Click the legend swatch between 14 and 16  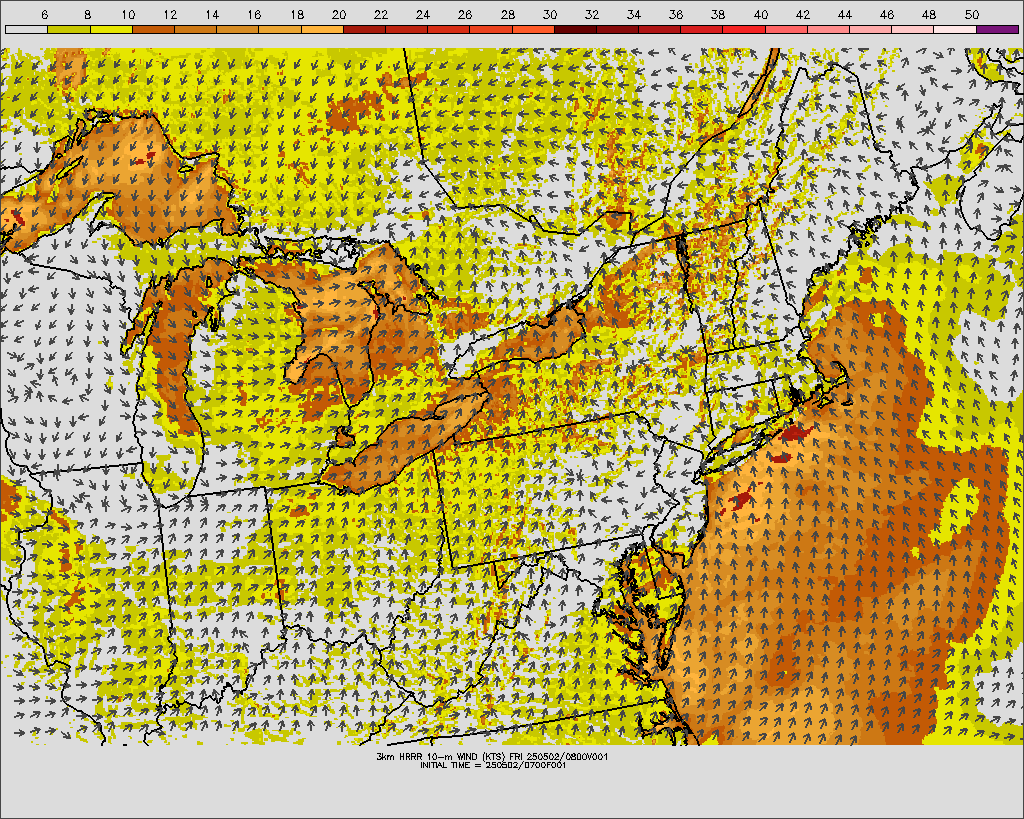[237, 29]
